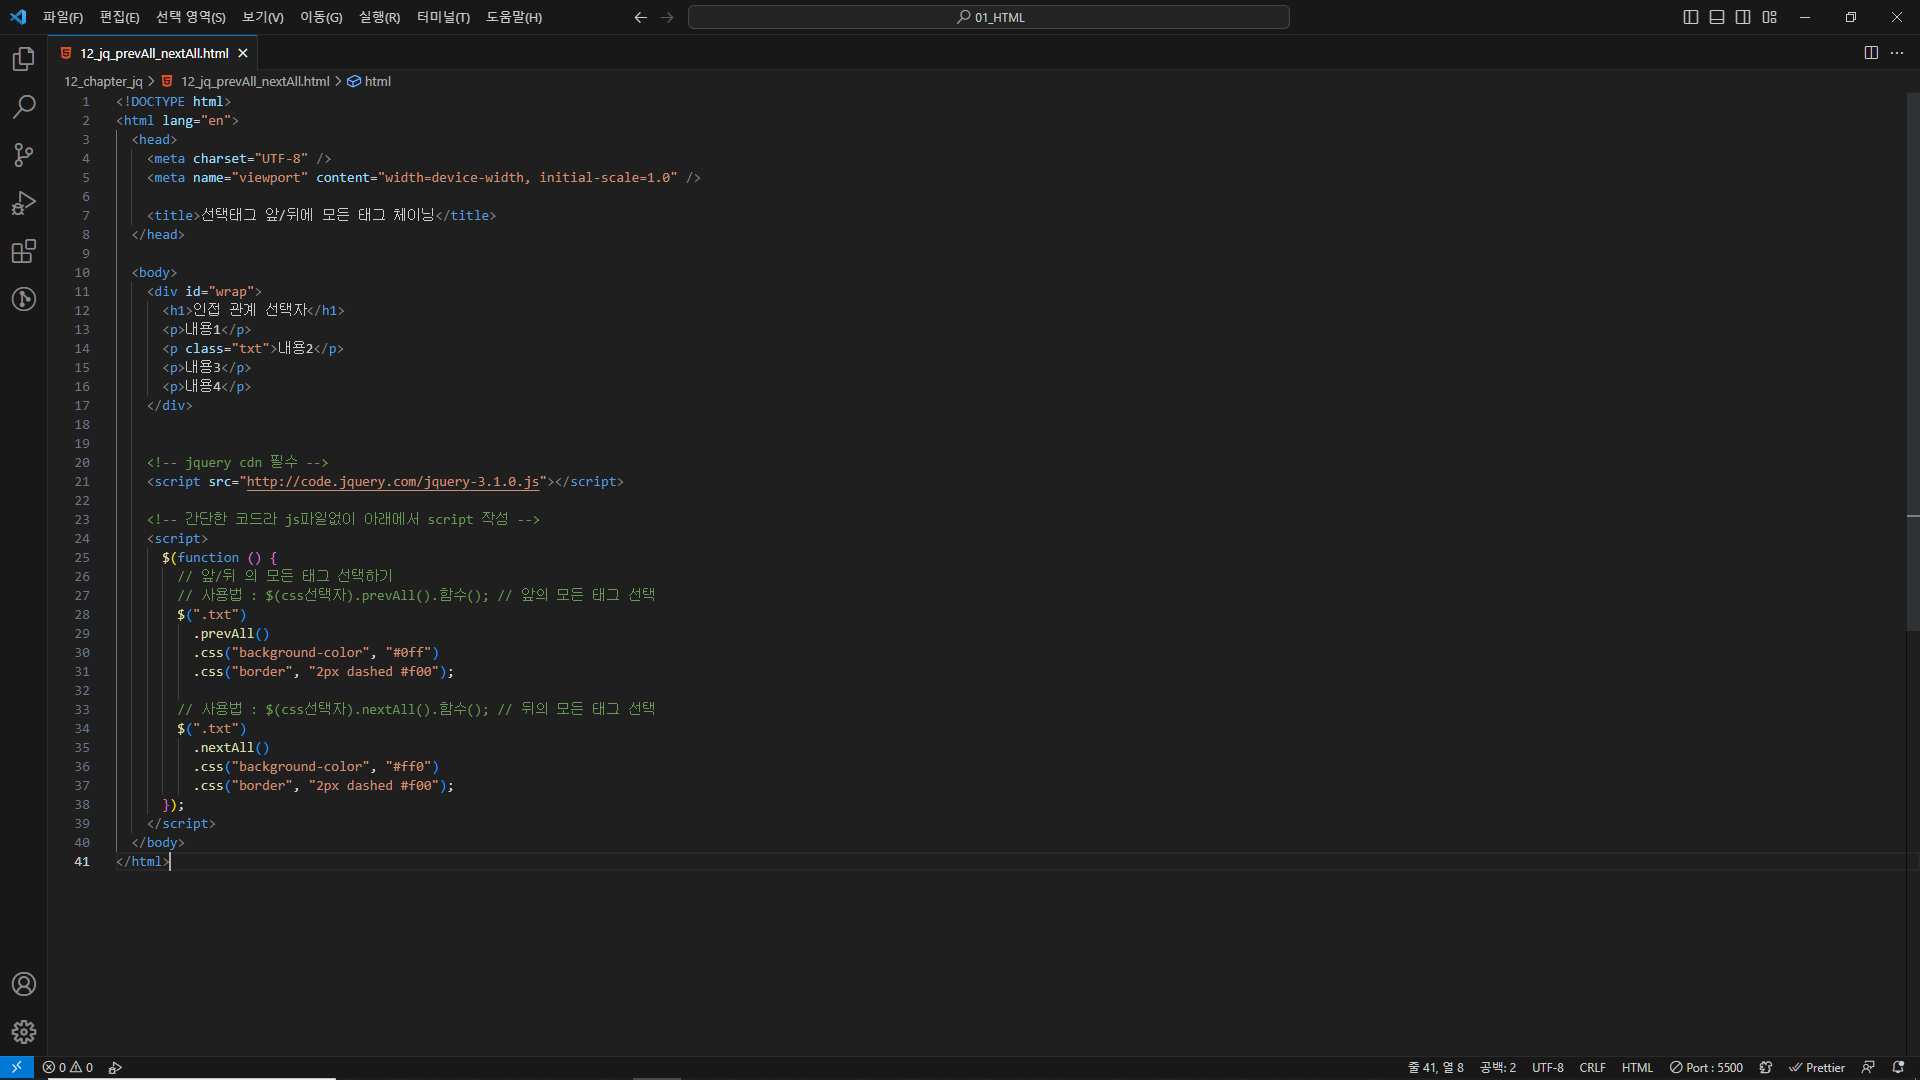Open the Manage gear icon
1920x1080 pixels.
coord(24,1032)
